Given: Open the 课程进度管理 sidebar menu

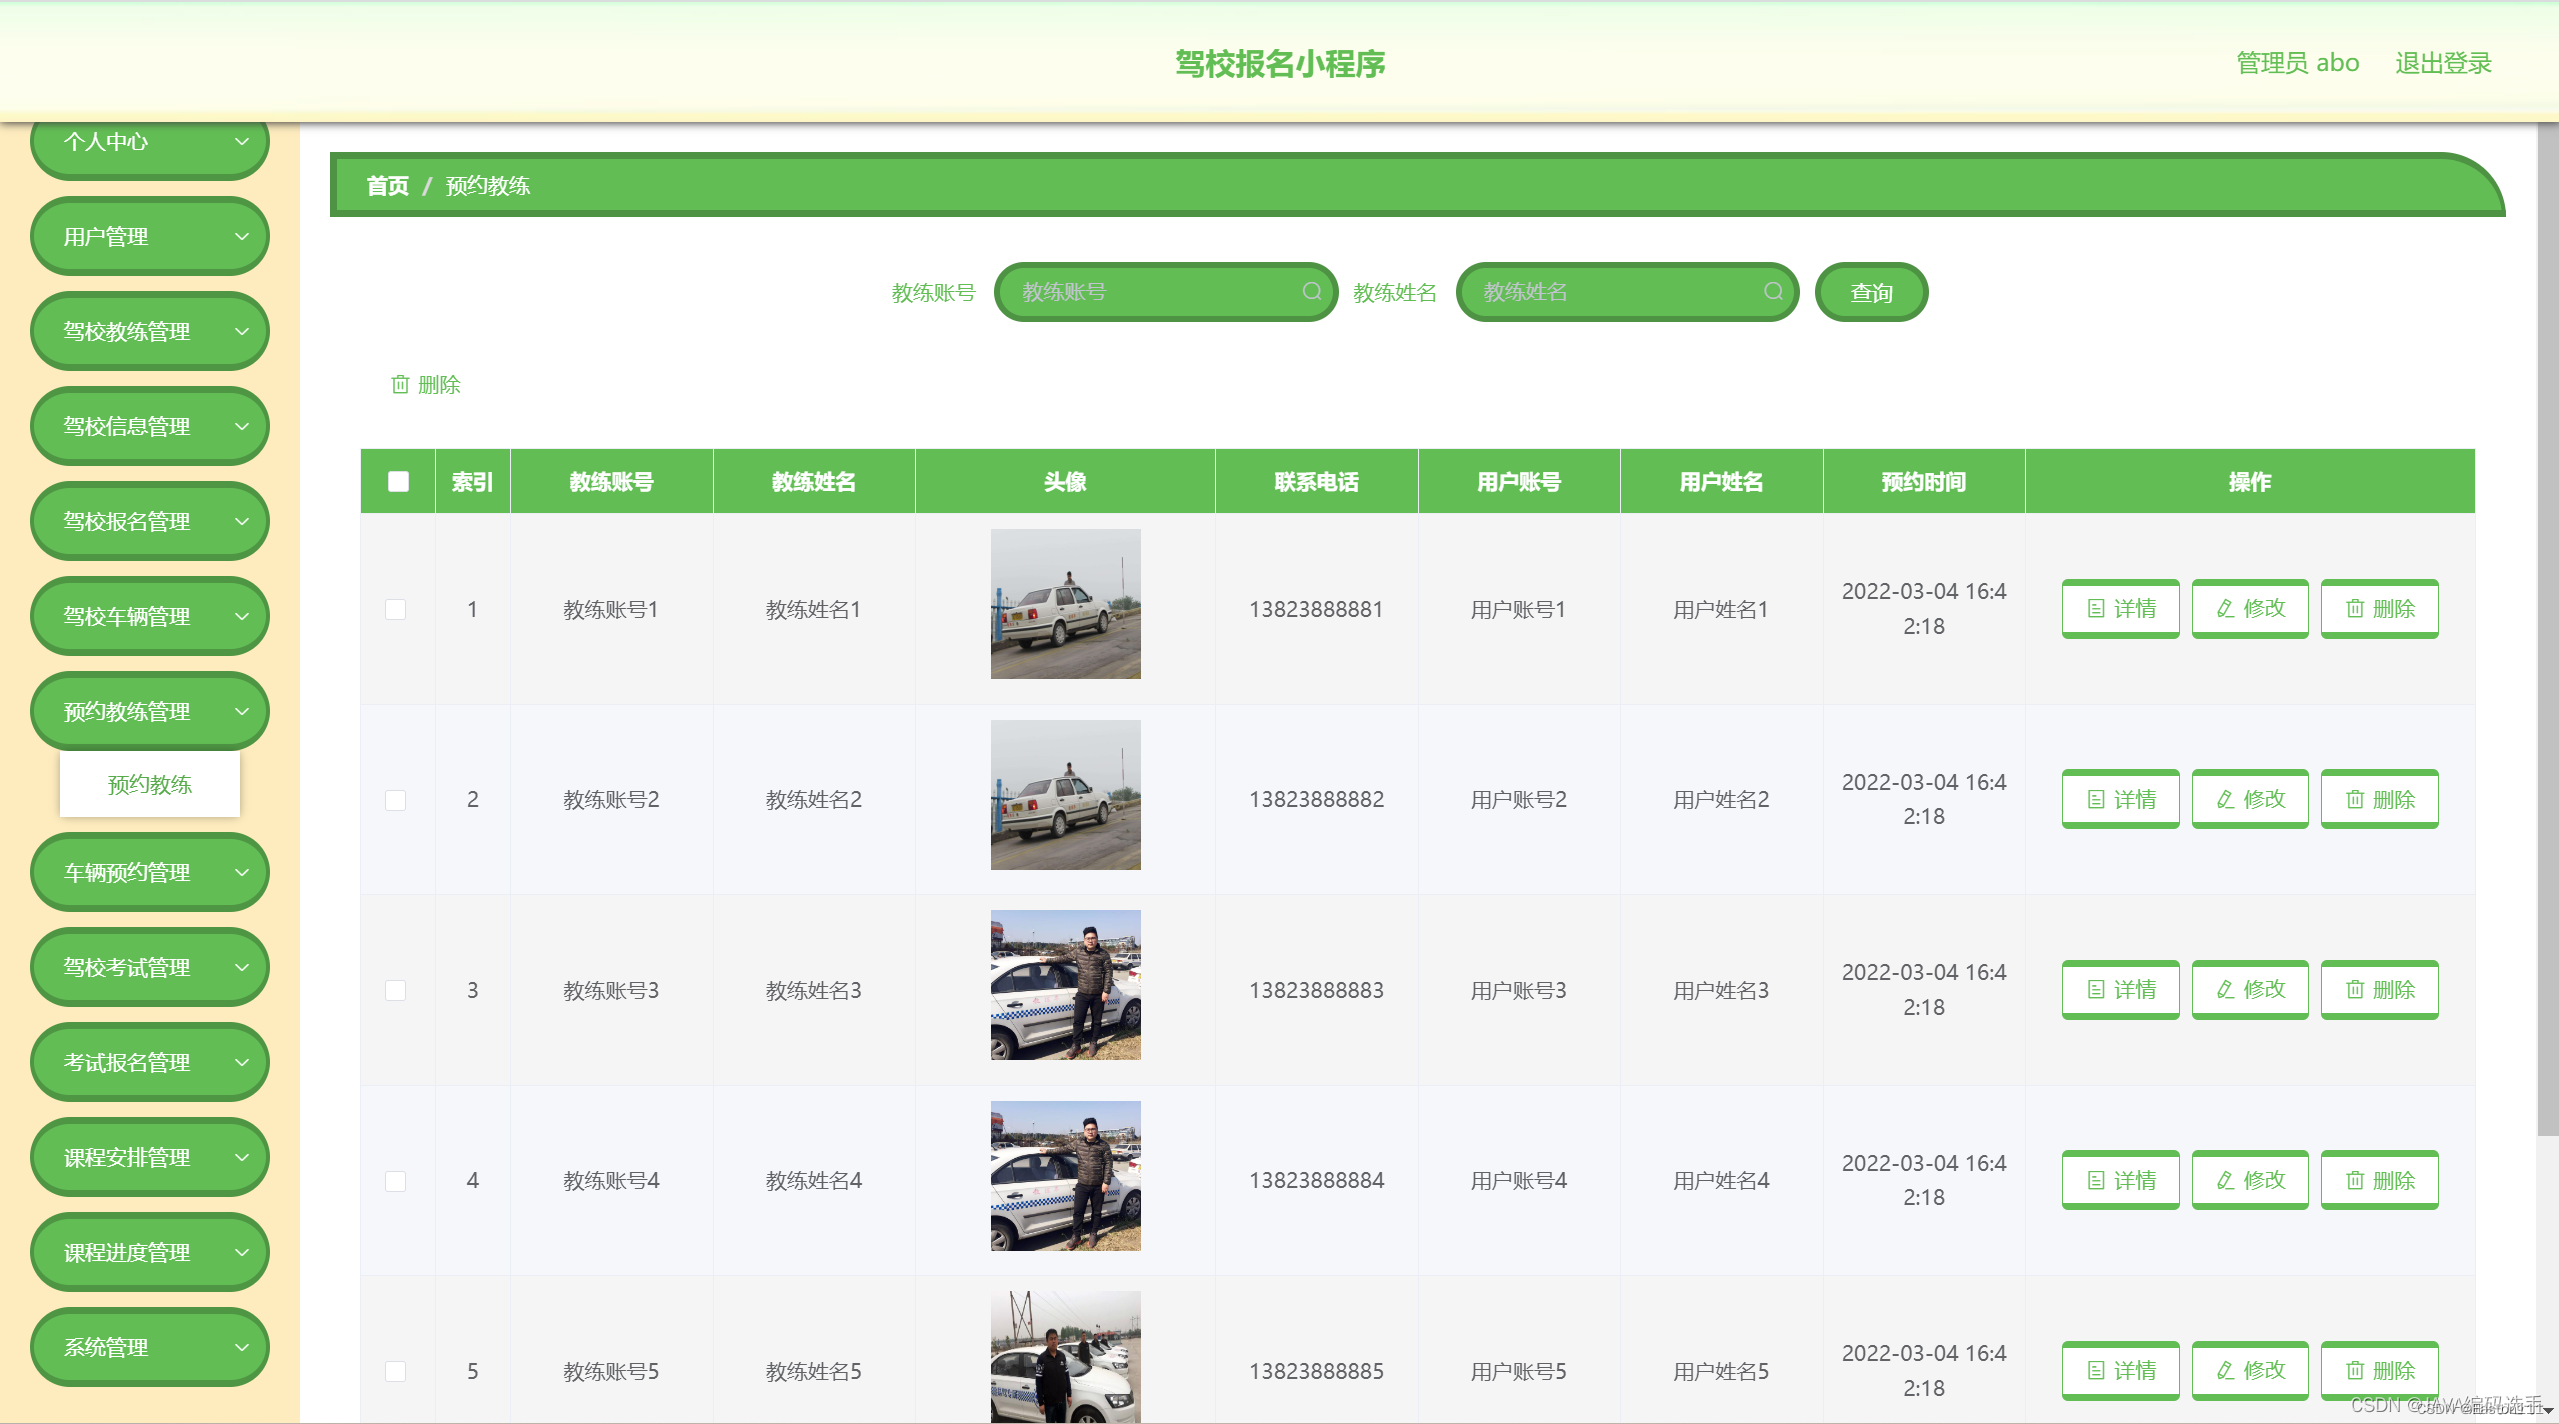Looking at the screenshot, I should (x=150, y=1252).
